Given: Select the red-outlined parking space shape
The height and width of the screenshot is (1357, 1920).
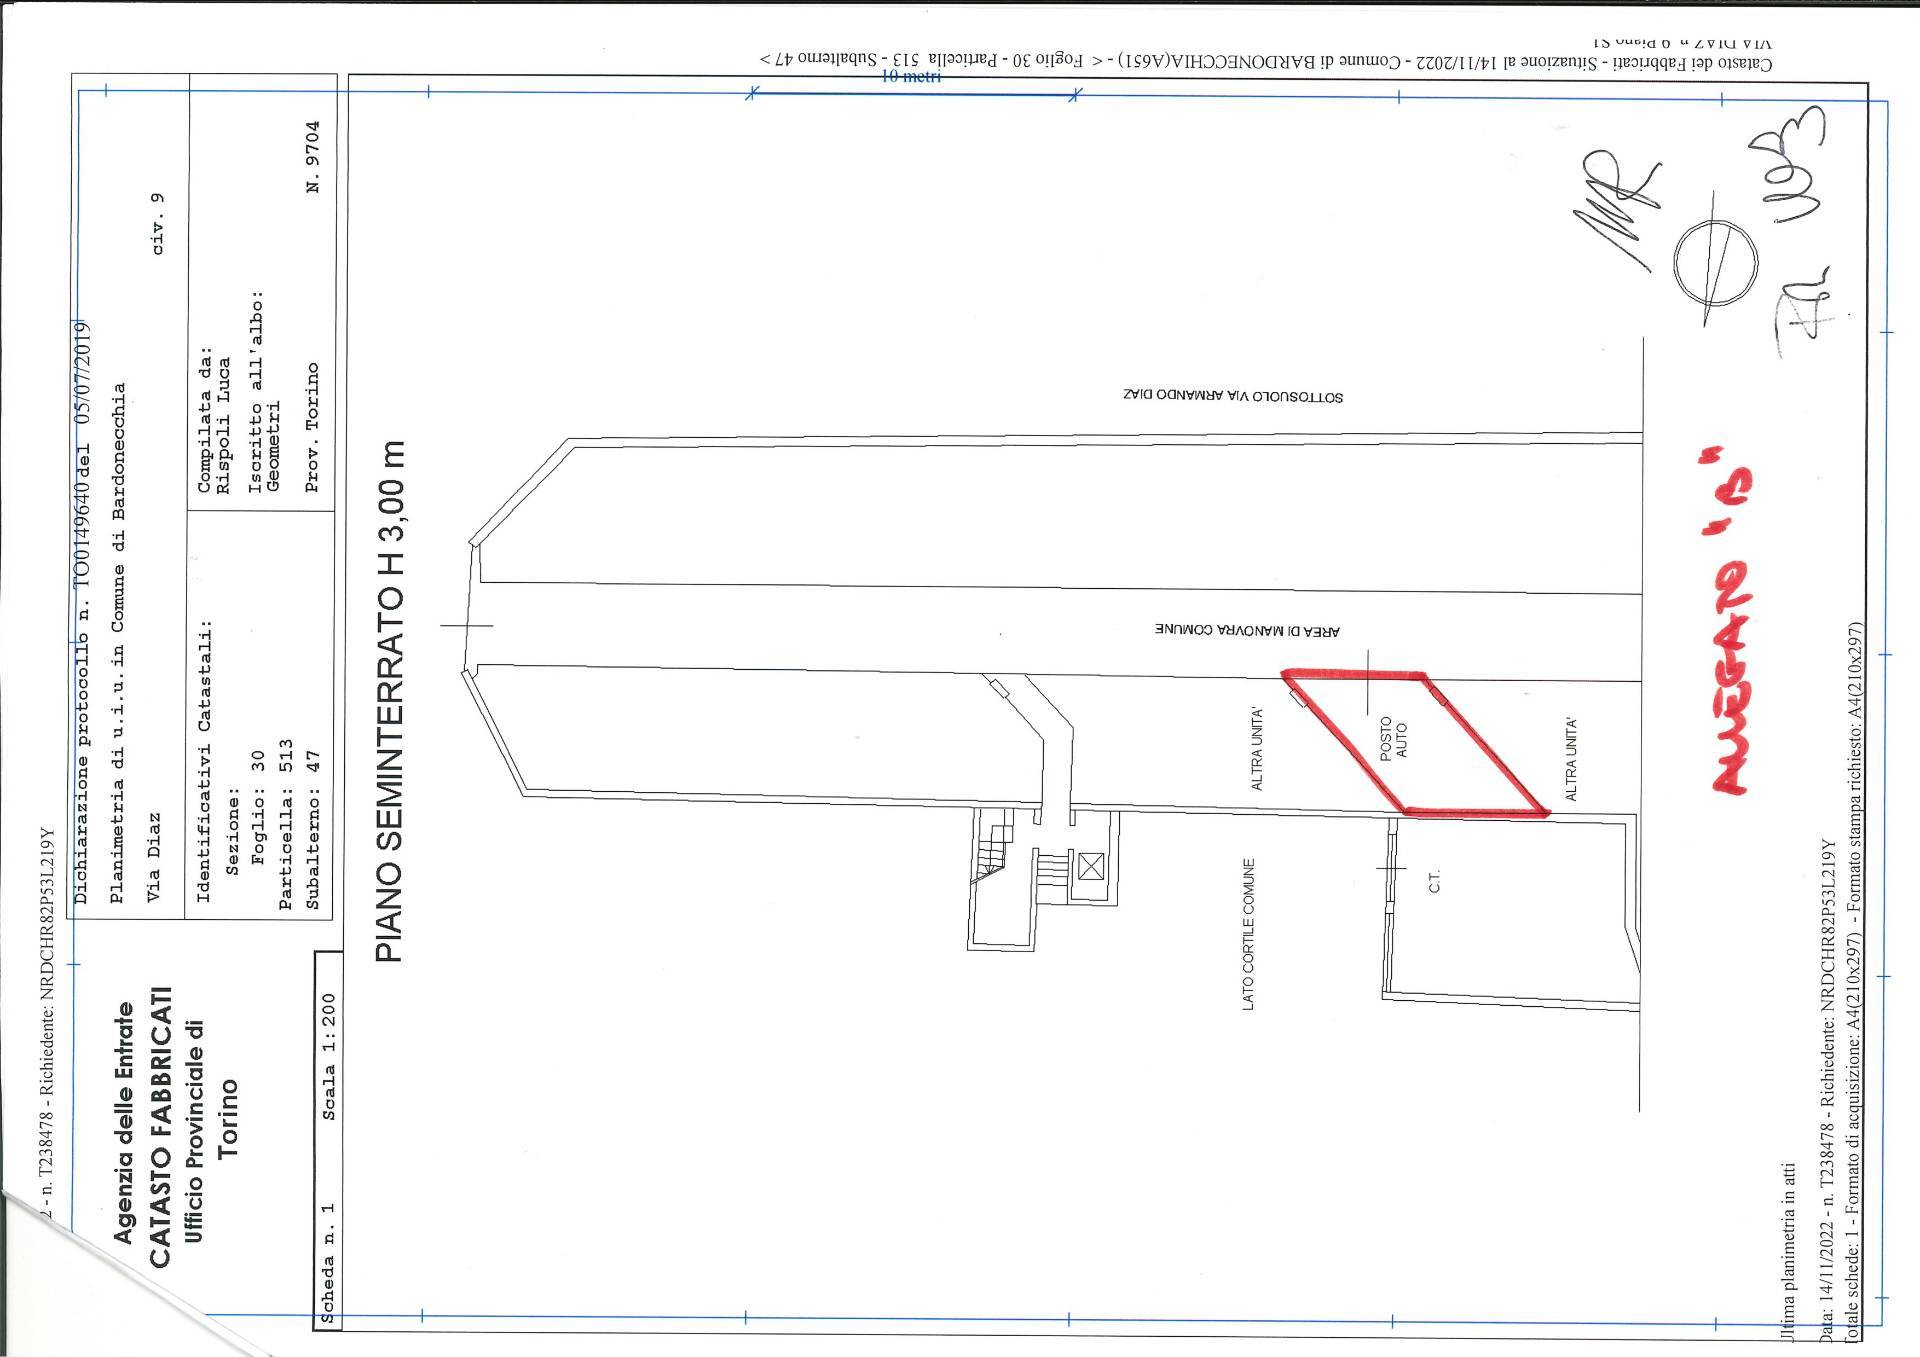Looking at the screenshot, I should (1415, 744).
